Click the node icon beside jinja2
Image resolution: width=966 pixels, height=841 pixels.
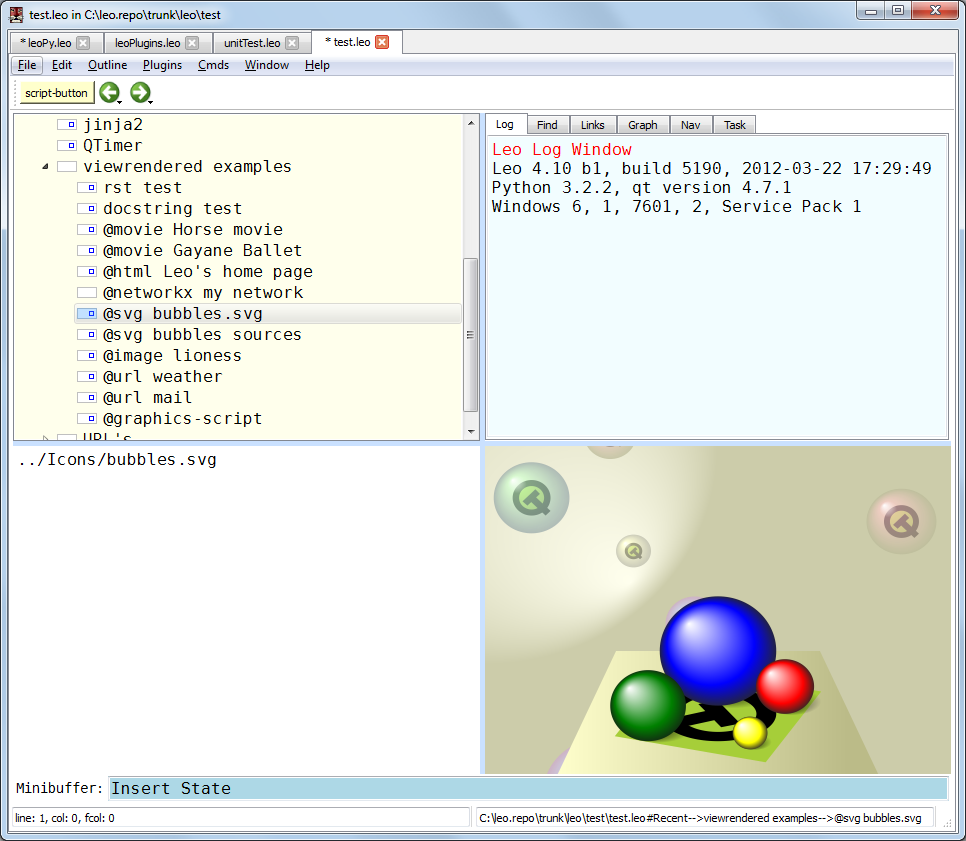(x=67, y=124)
